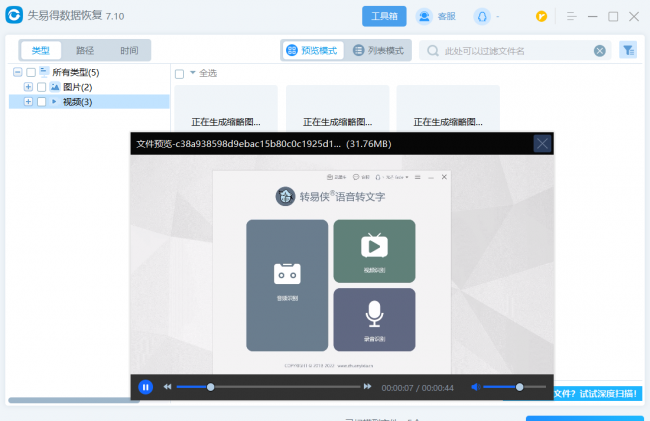This screenshot has height=421, width=650.
Task: Click the orange VIP badge icon
Action: (x=541, y=16)
